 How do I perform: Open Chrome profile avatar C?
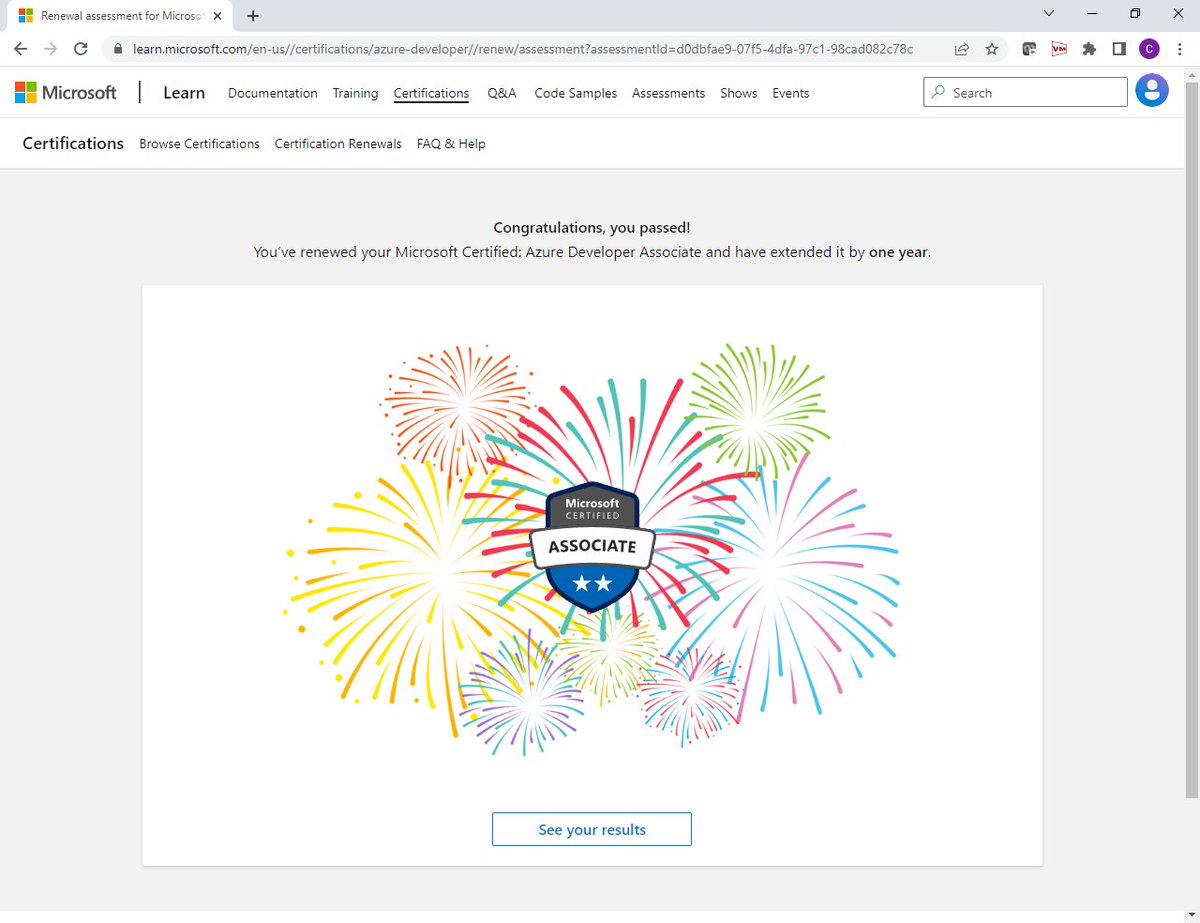coord(1149,48)
